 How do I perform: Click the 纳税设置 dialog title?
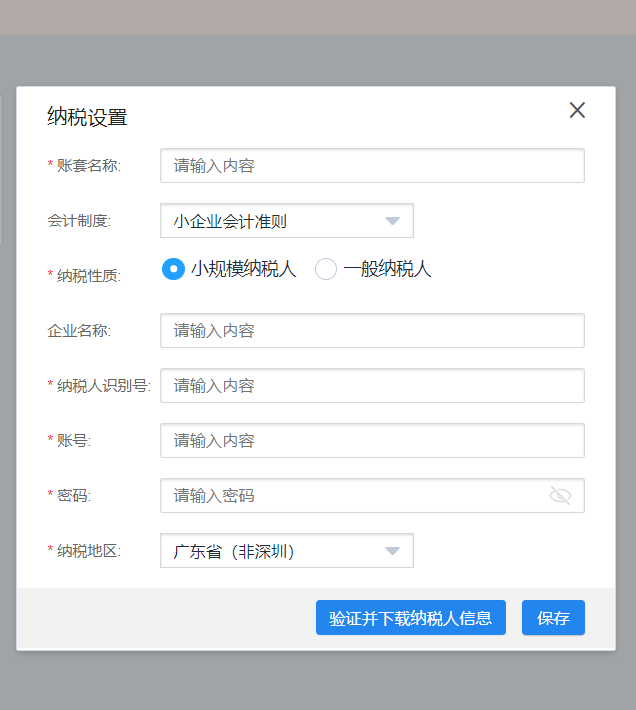point(87,117)
